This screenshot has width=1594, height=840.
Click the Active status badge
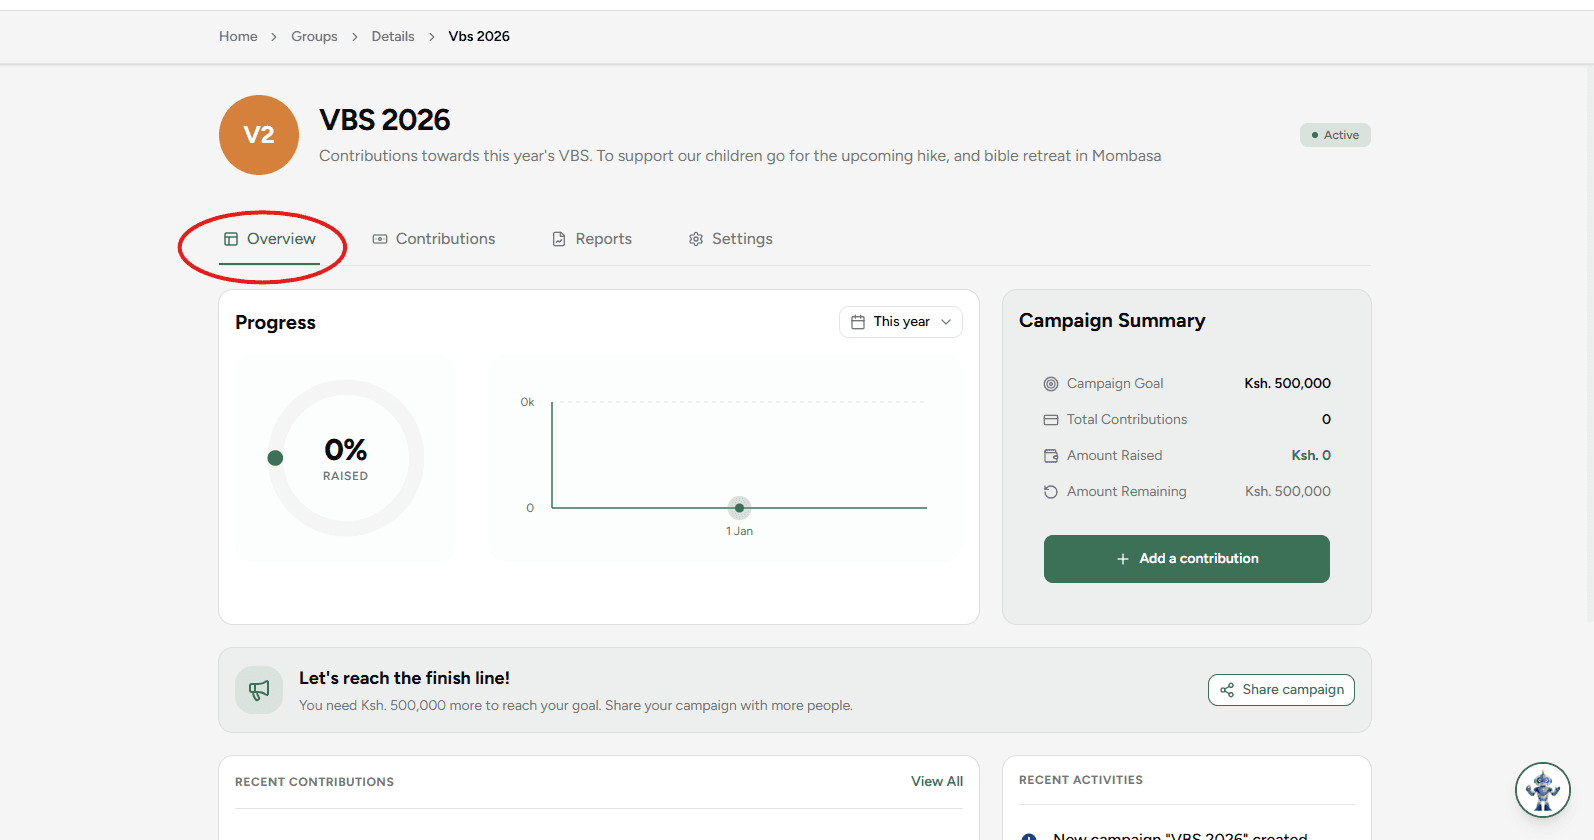point(1335,135)
